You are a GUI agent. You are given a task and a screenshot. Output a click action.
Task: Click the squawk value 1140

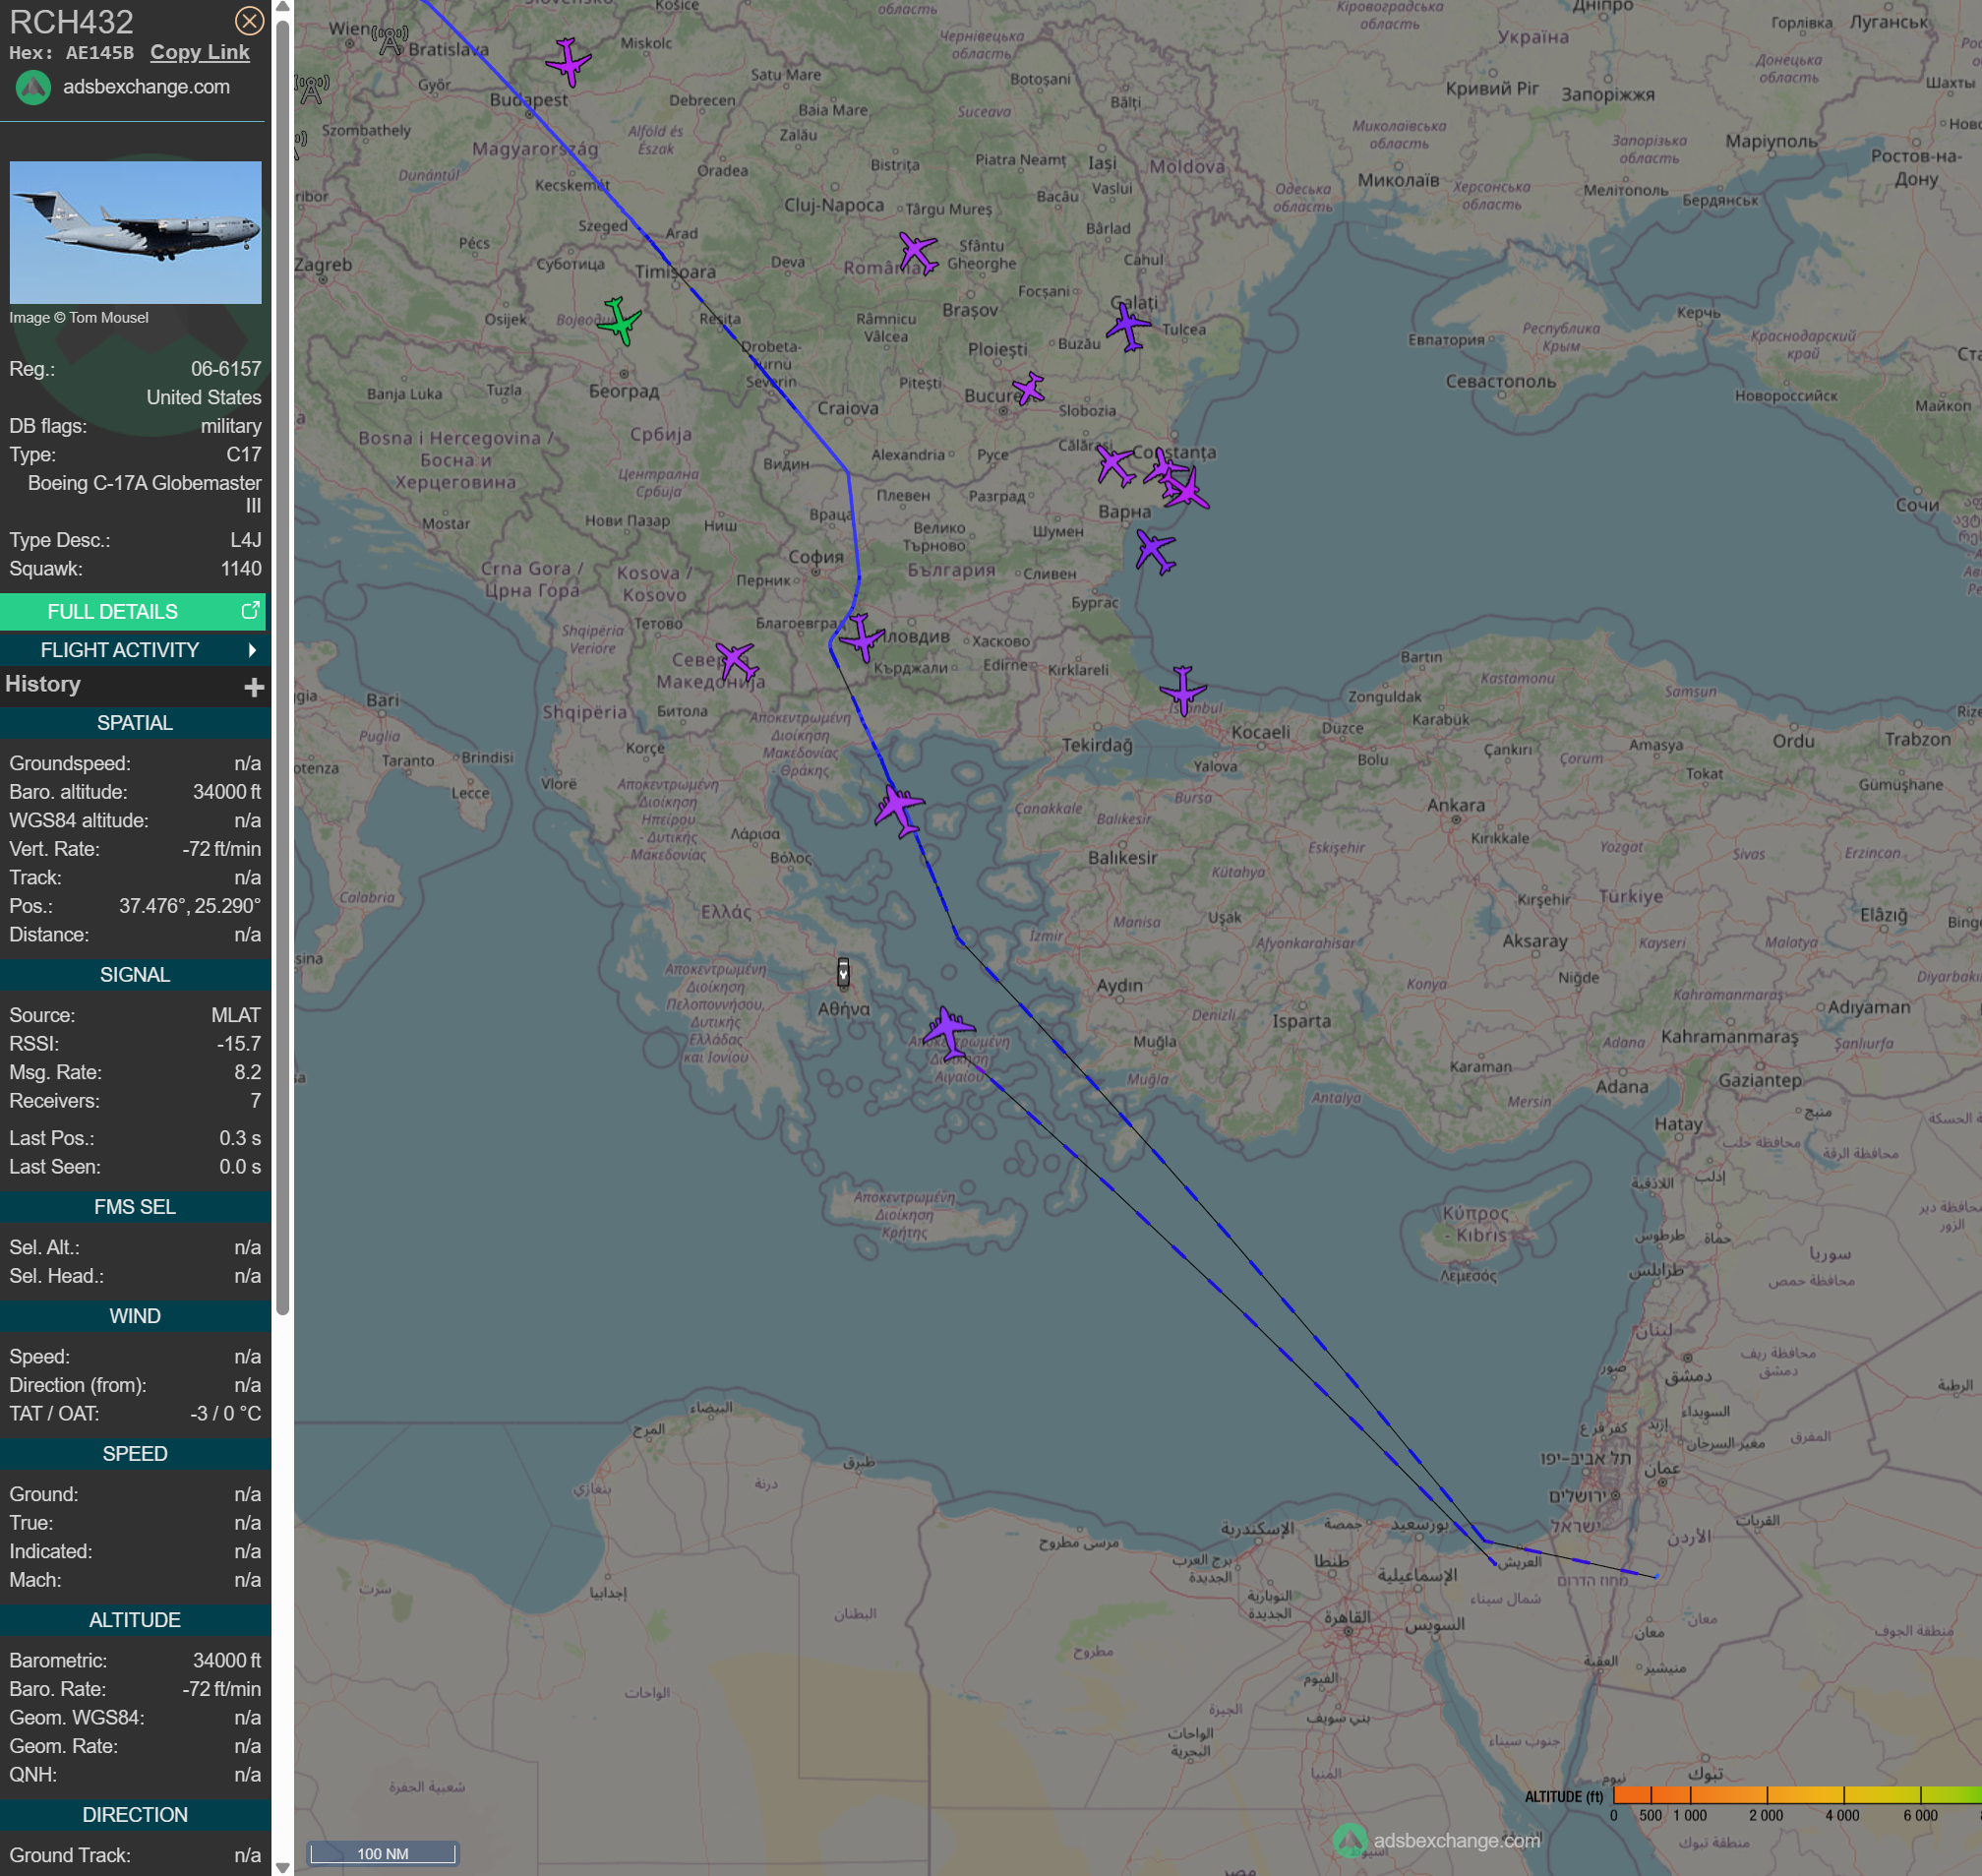241,569
